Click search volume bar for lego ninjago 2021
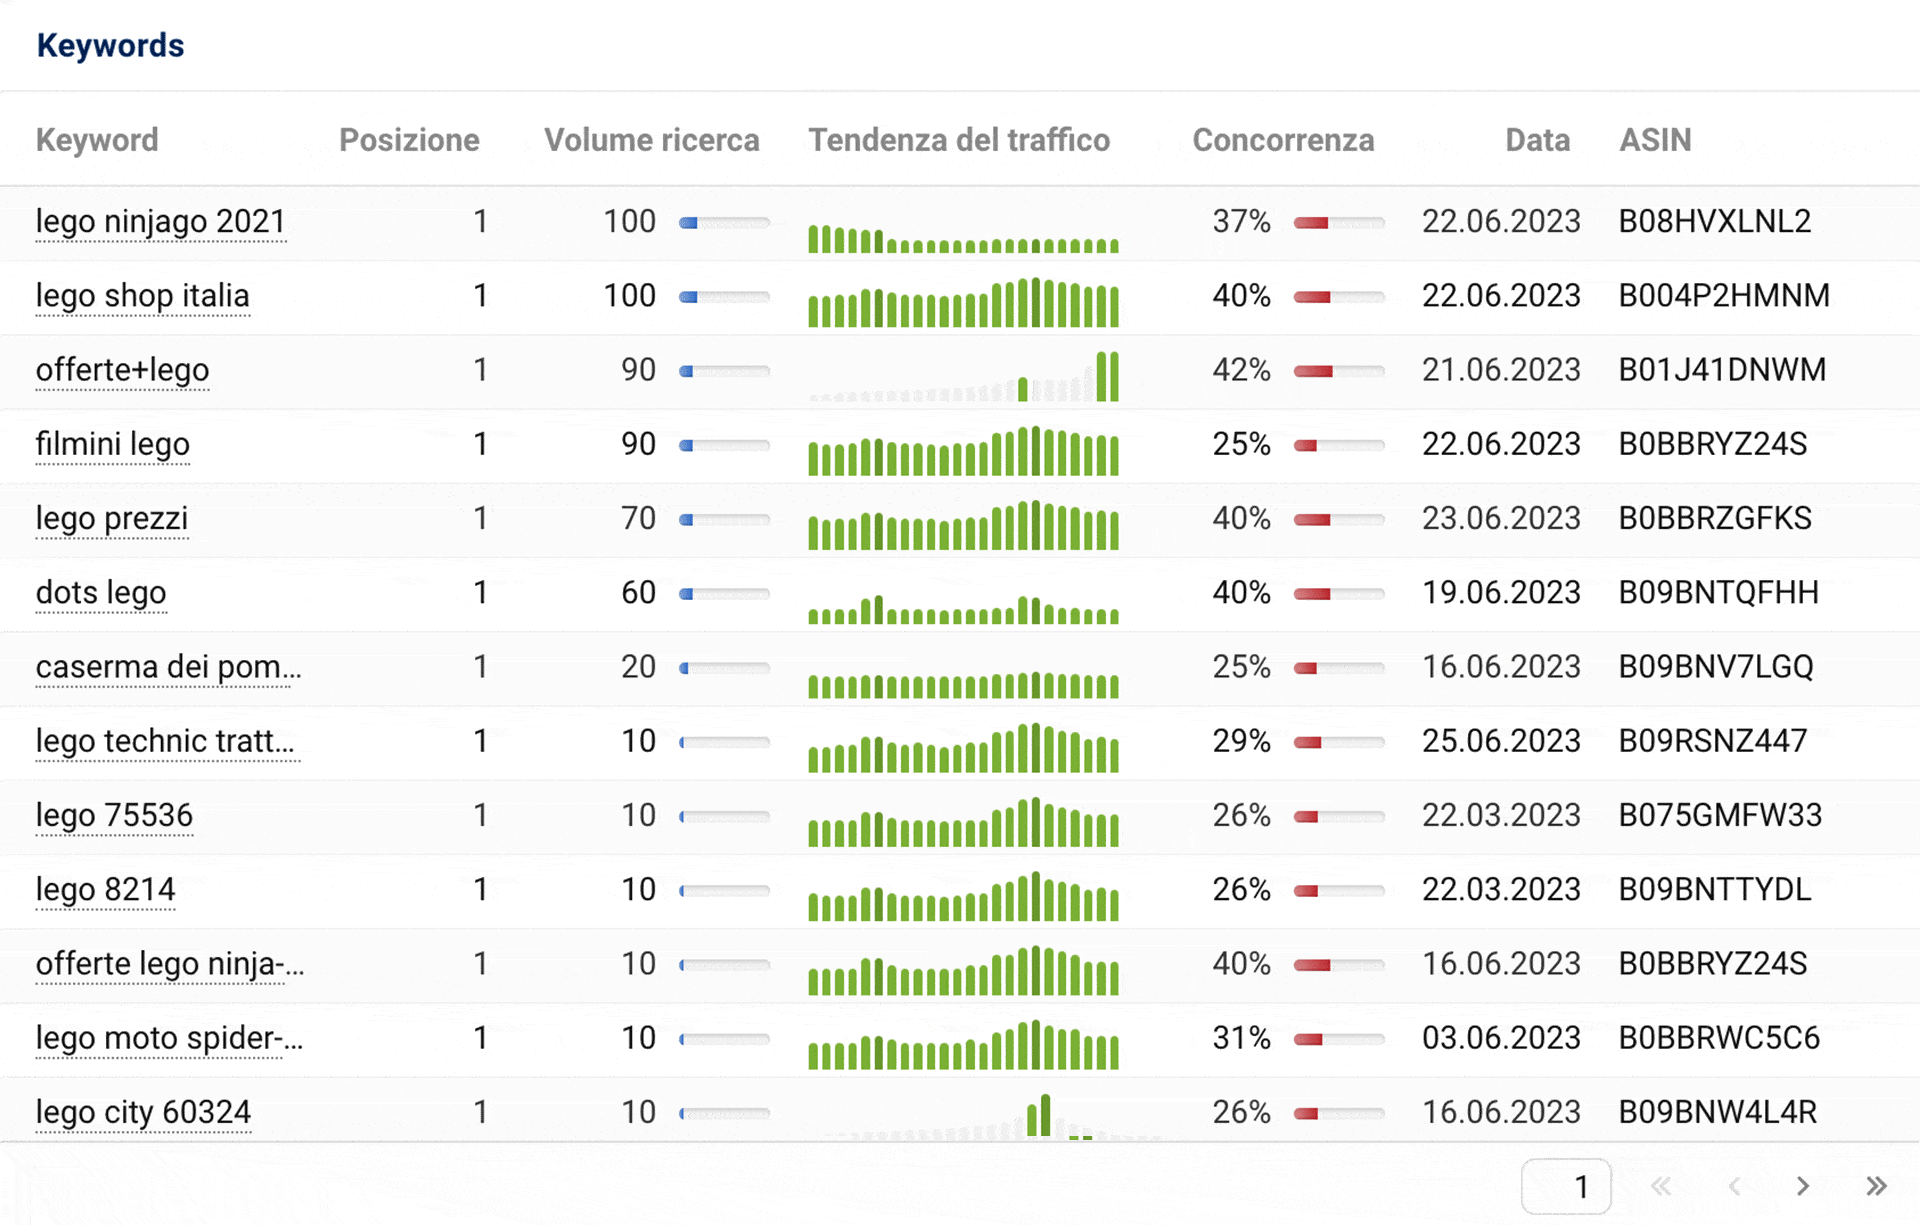This screenshot has height=1225, width=1920. point(725,222)
